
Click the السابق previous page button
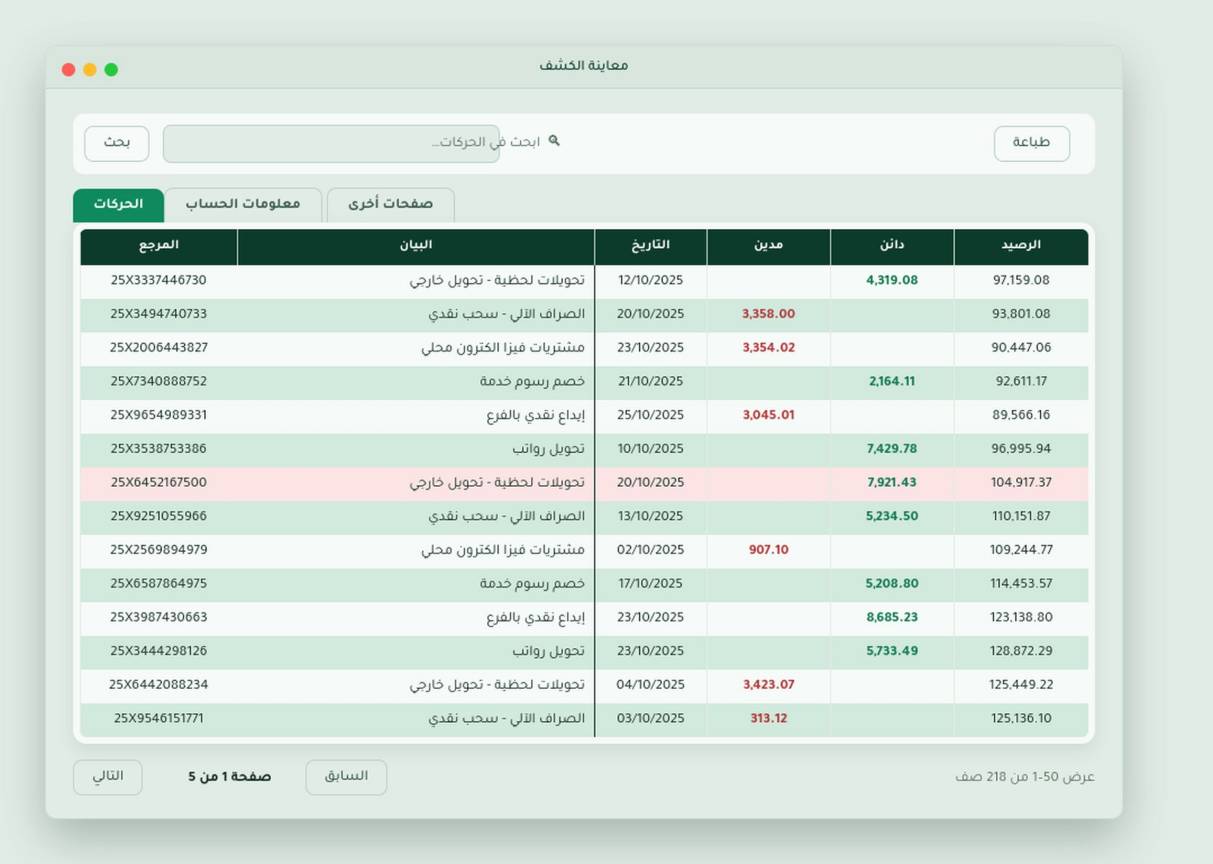tap(346, 777)
